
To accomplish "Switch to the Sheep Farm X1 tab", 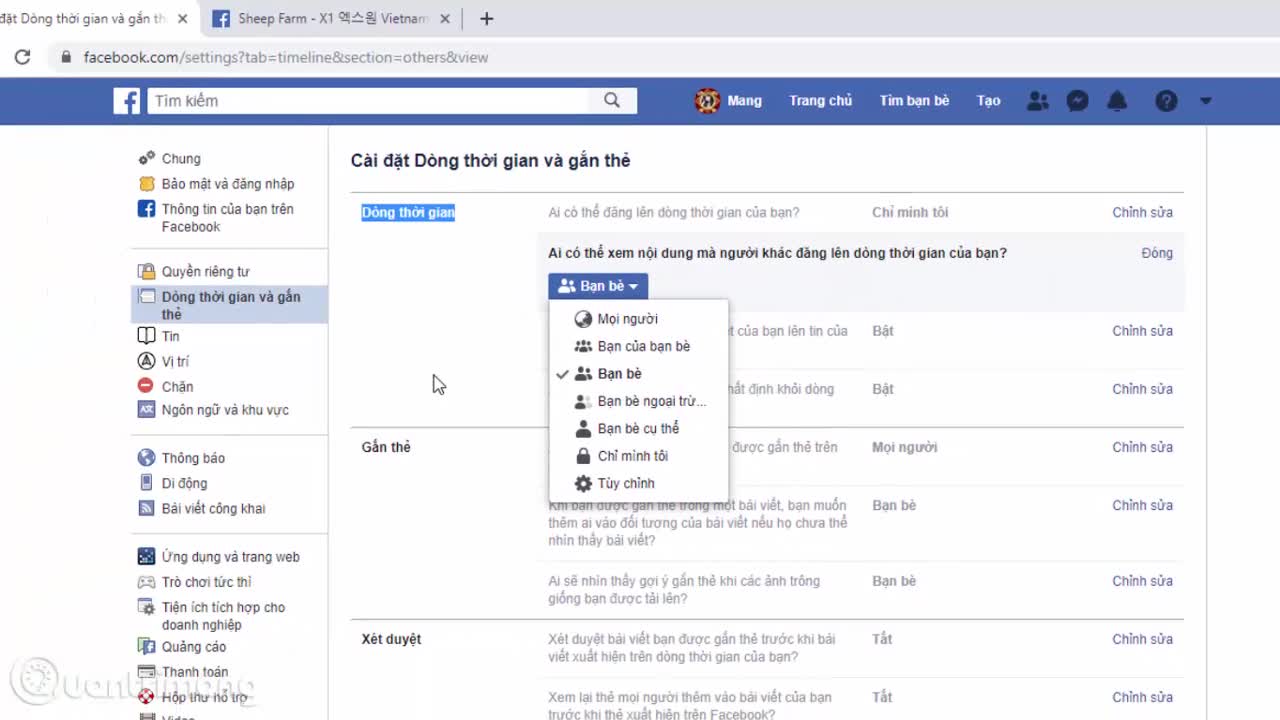I will [x=330, y=19].
